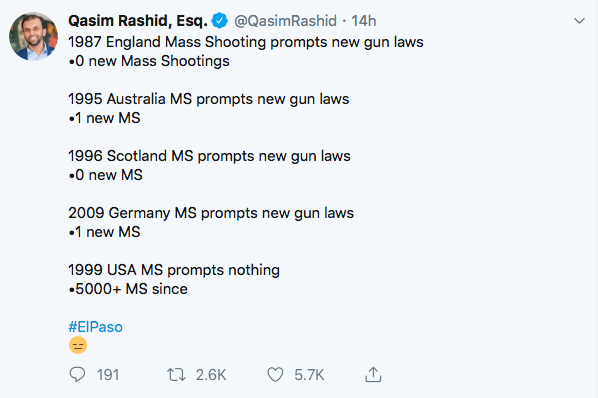Click the retweet arrows icon
This screenshot has height=398, width=598.
click(x=176, y=375)
